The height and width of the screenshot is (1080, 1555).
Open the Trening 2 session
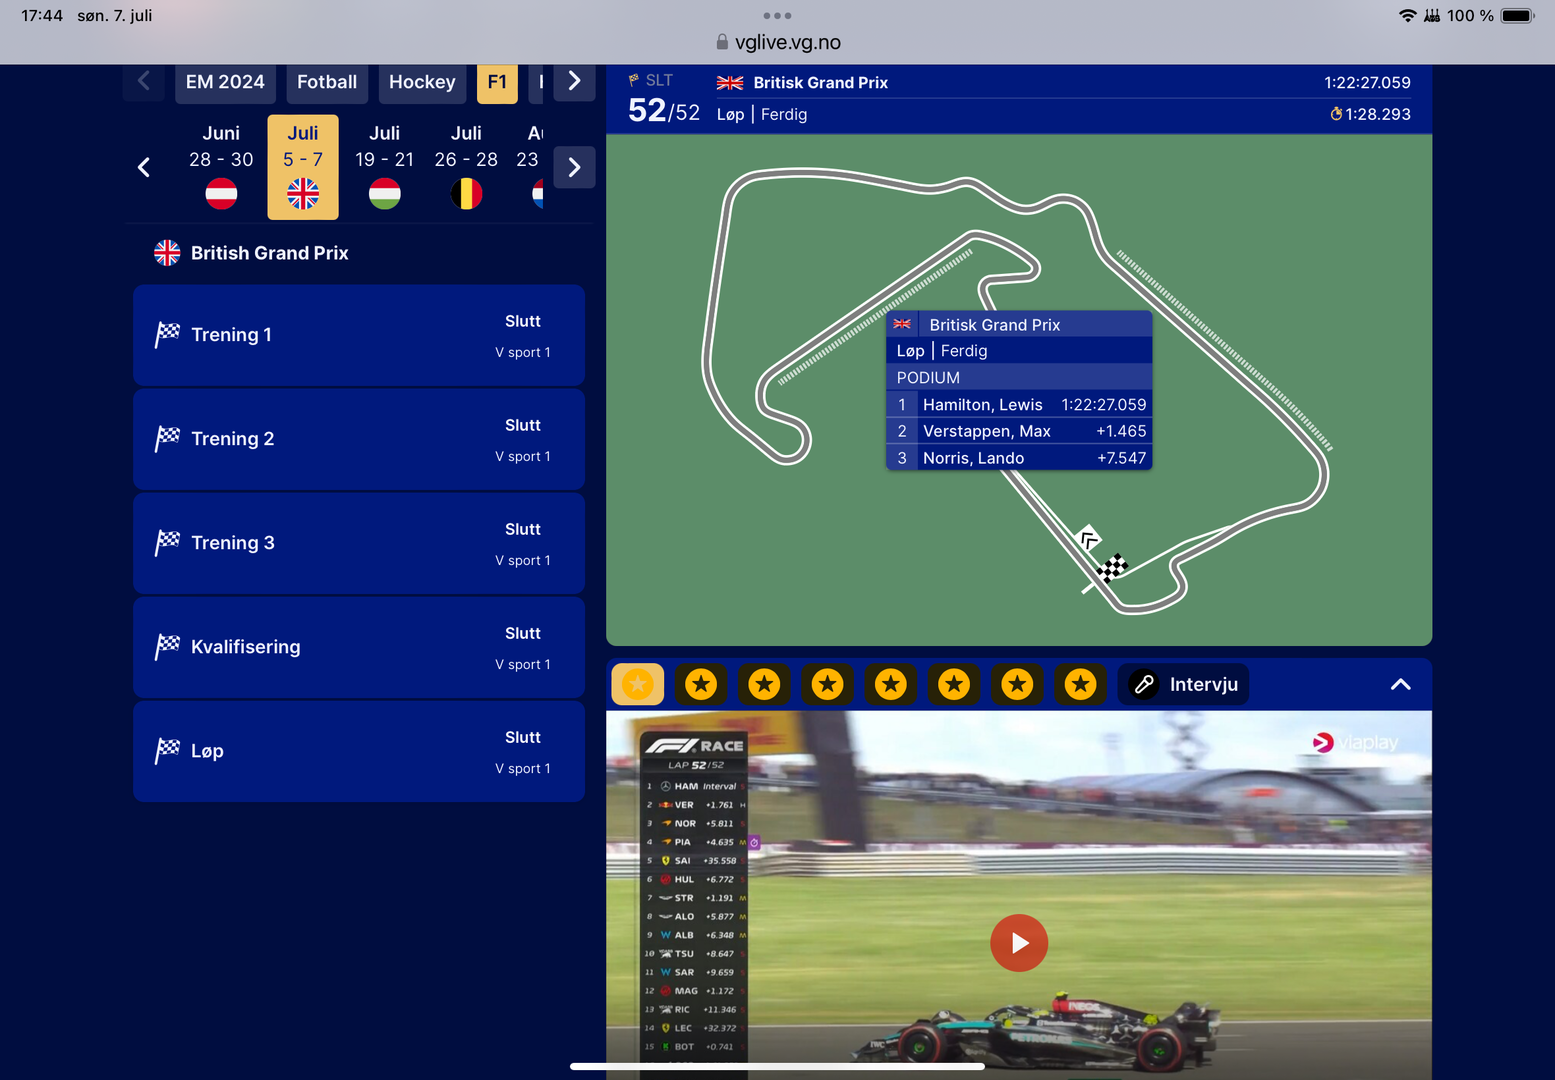359,439
